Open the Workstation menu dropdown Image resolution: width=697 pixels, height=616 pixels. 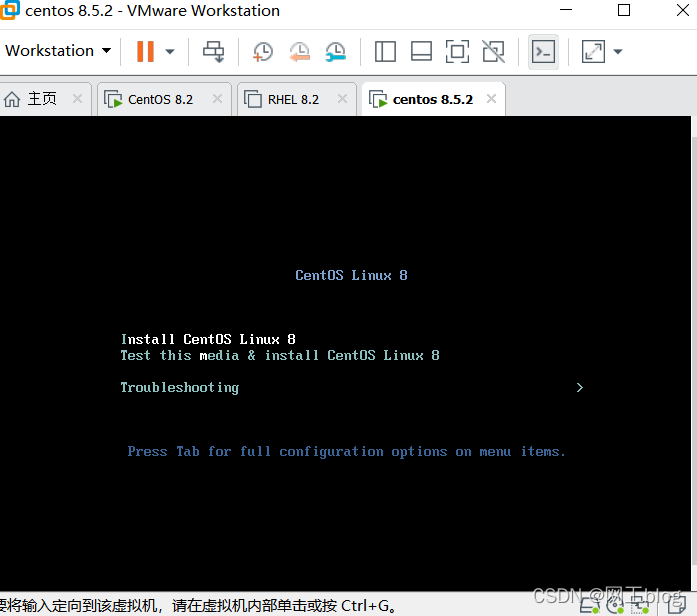[58, 51]
